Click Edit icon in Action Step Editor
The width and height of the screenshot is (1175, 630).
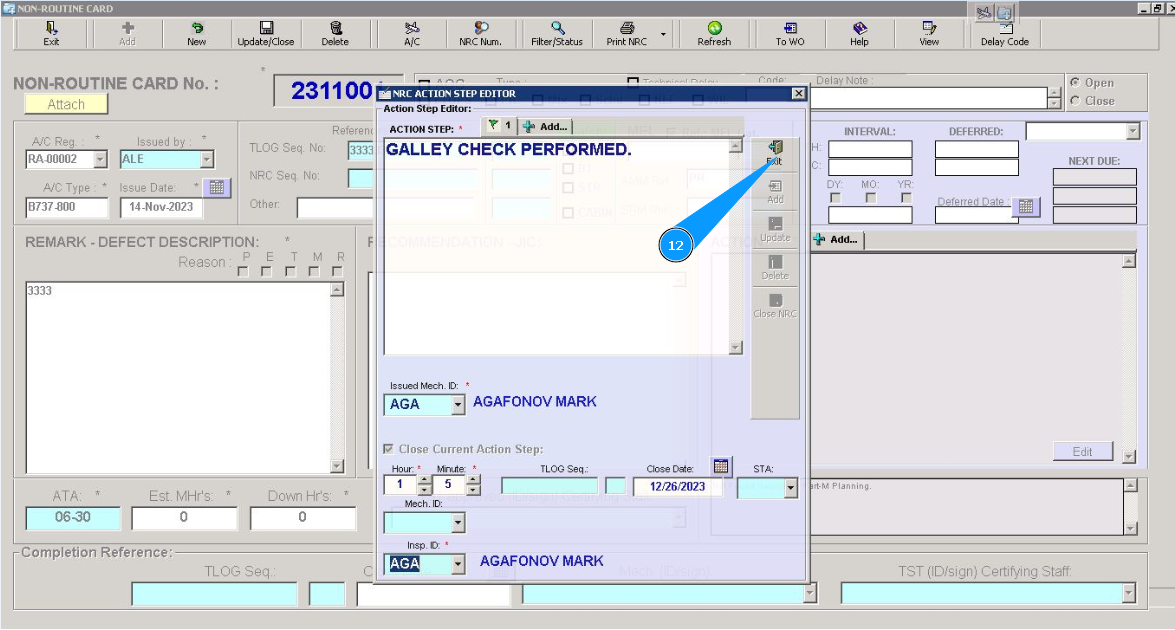click(775, 153)
